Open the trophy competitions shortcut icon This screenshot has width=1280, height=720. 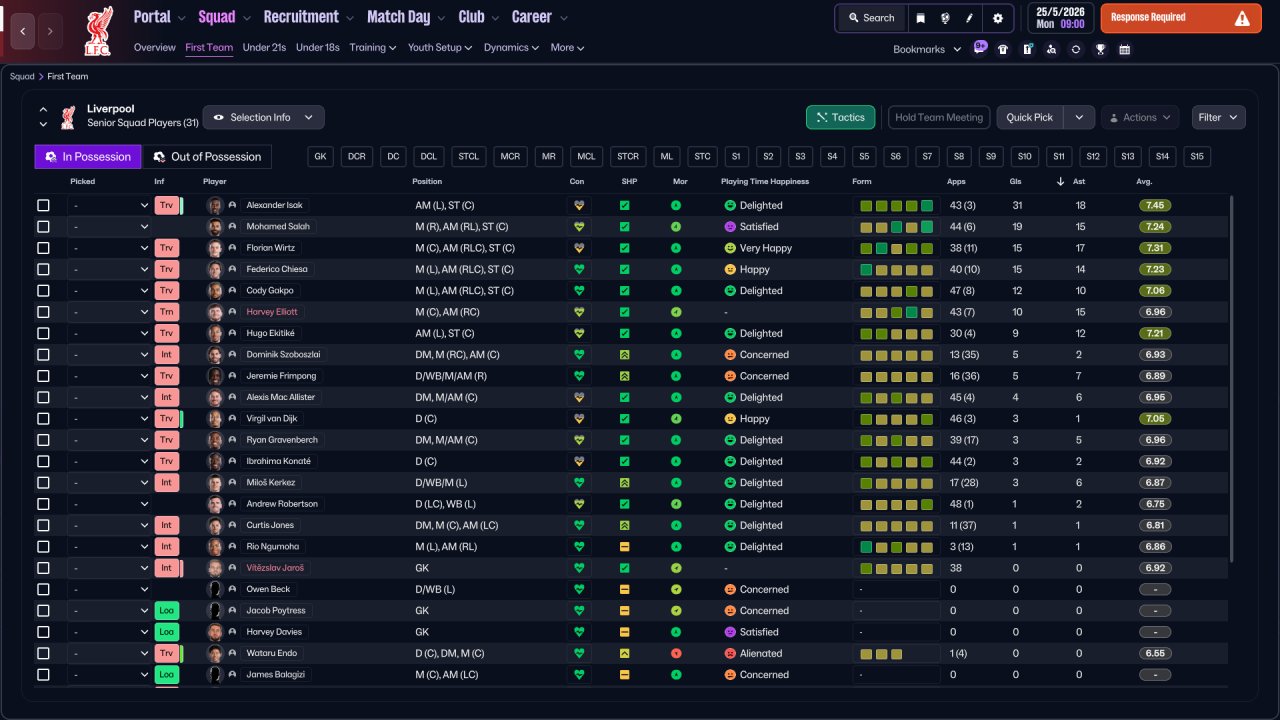tap(1100, 49)
